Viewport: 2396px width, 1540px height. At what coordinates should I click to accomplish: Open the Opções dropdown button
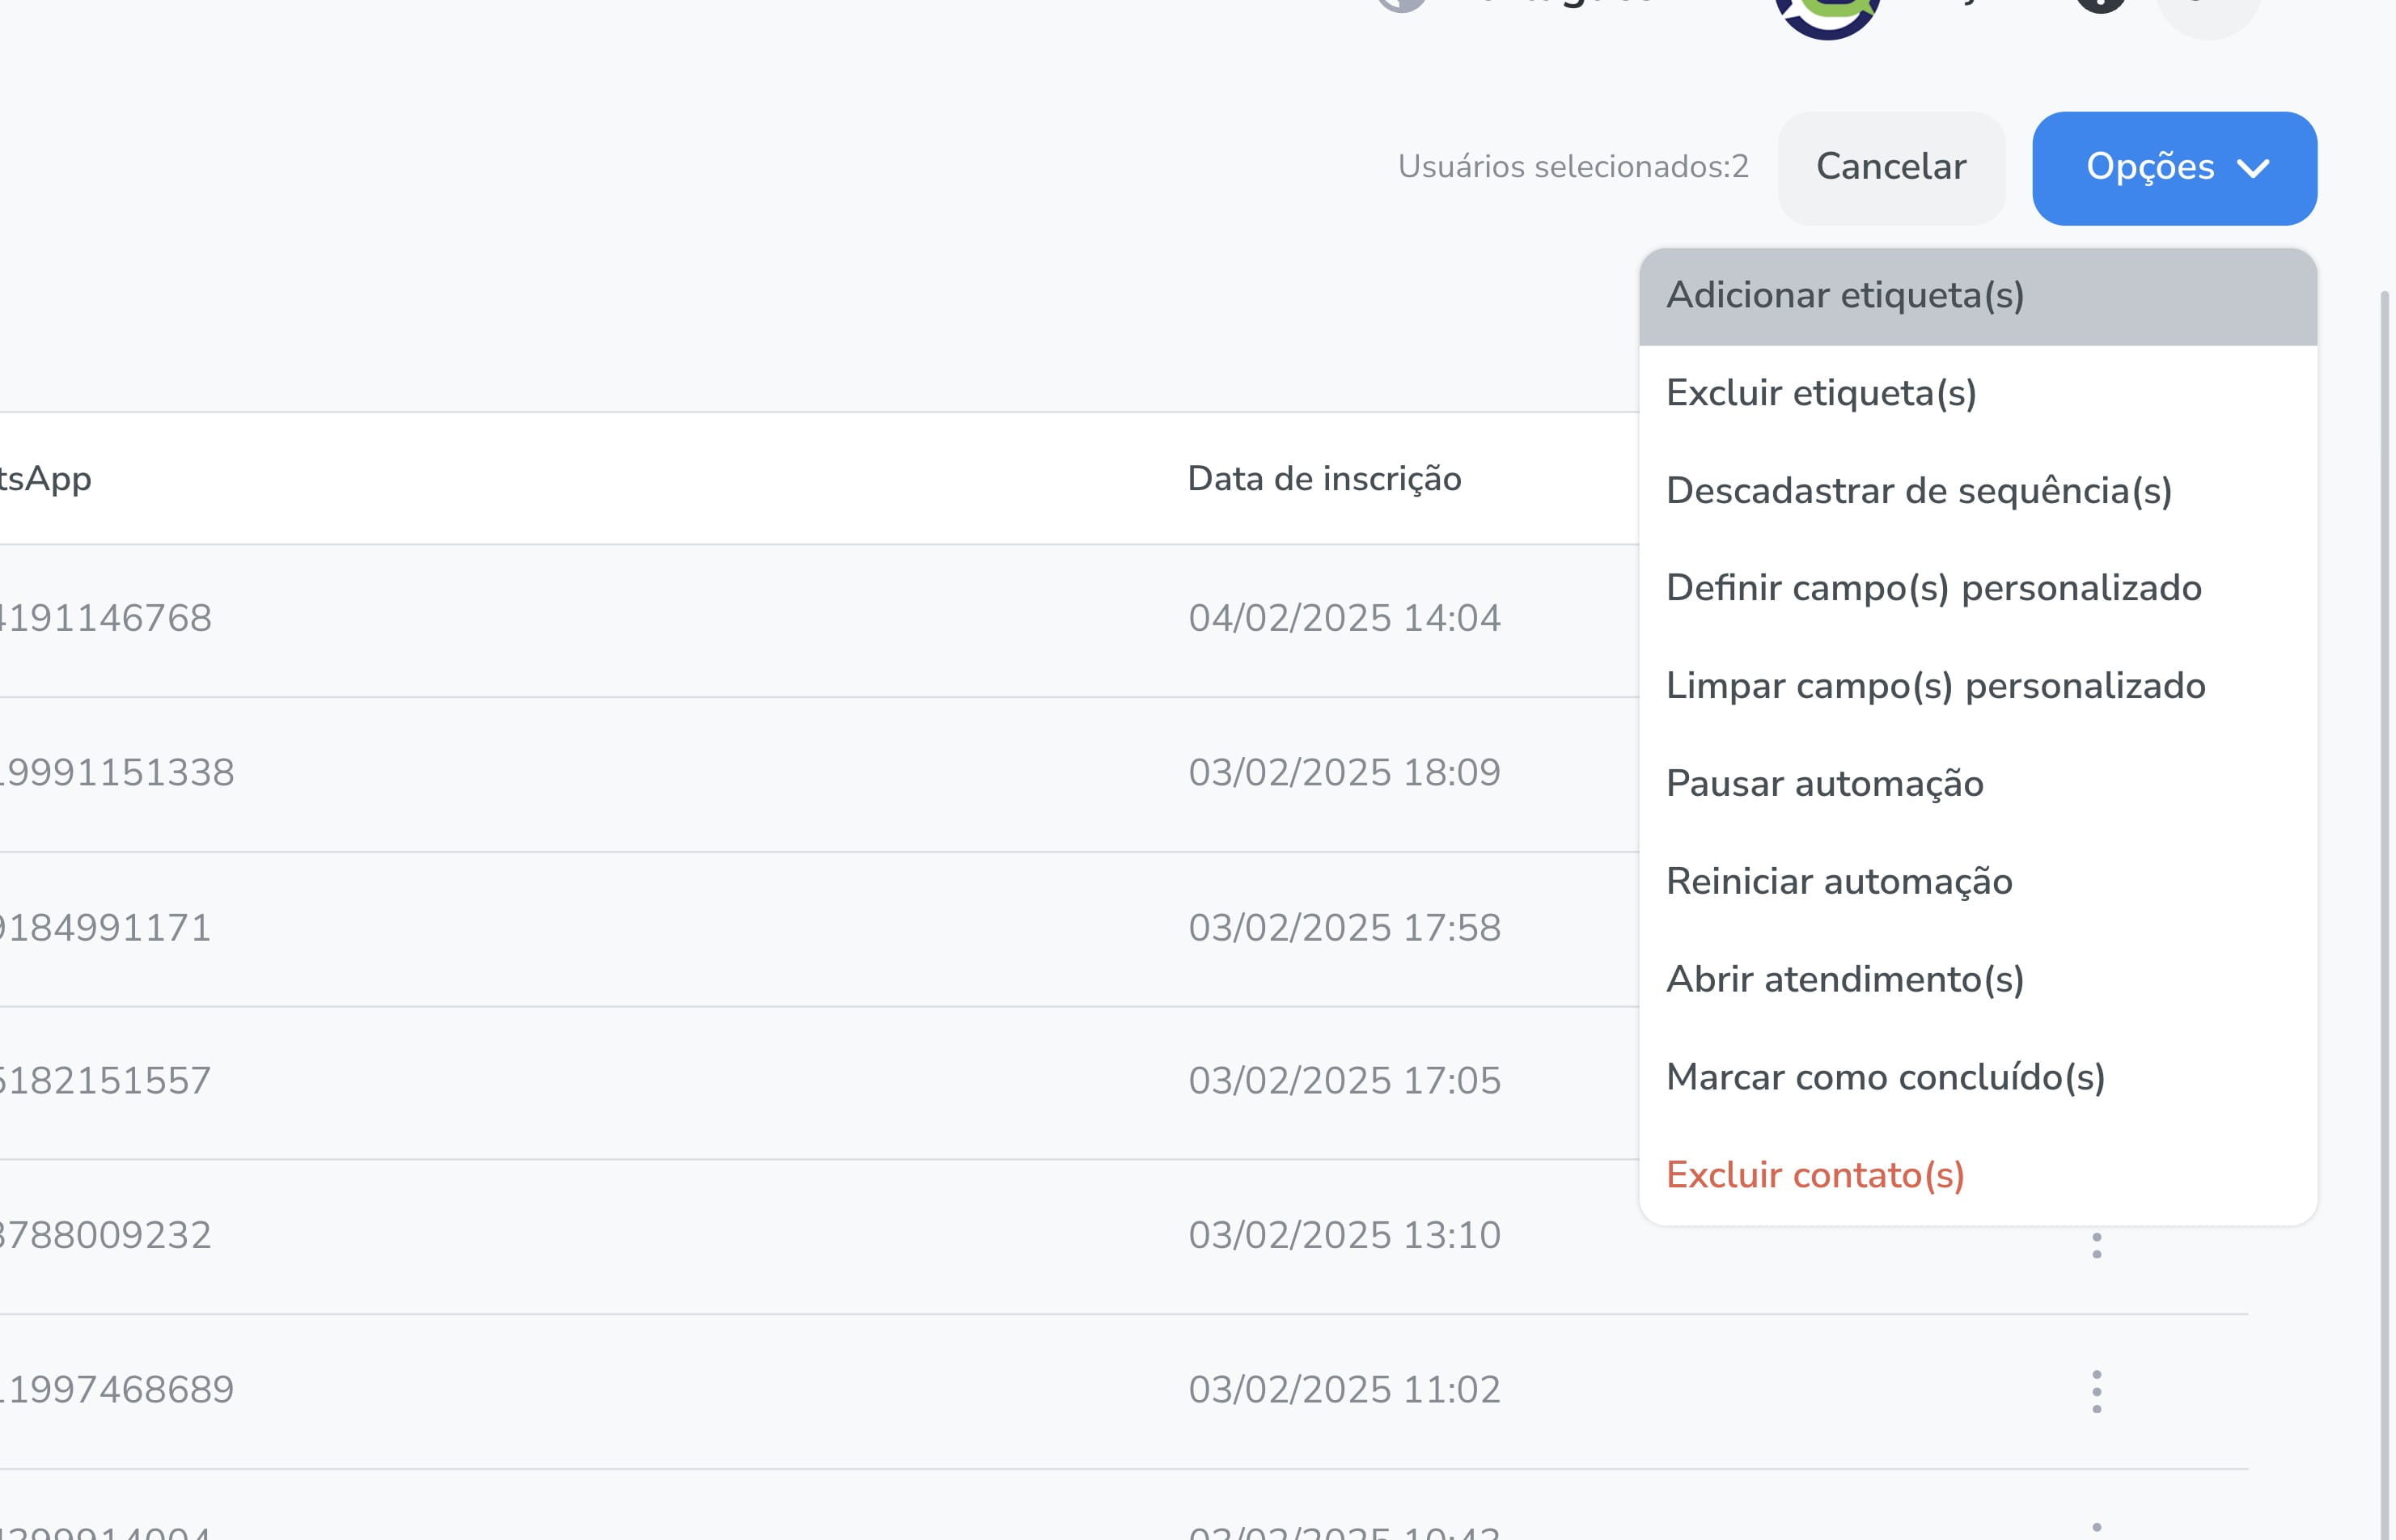(x=2174, y=168)
